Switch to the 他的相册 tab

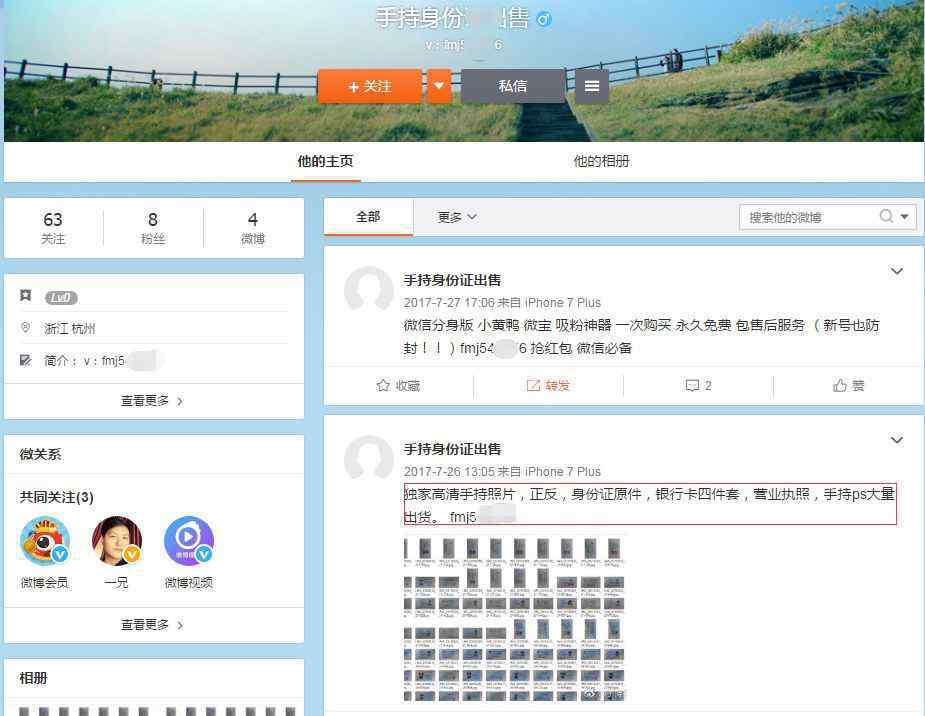(601, 161)
